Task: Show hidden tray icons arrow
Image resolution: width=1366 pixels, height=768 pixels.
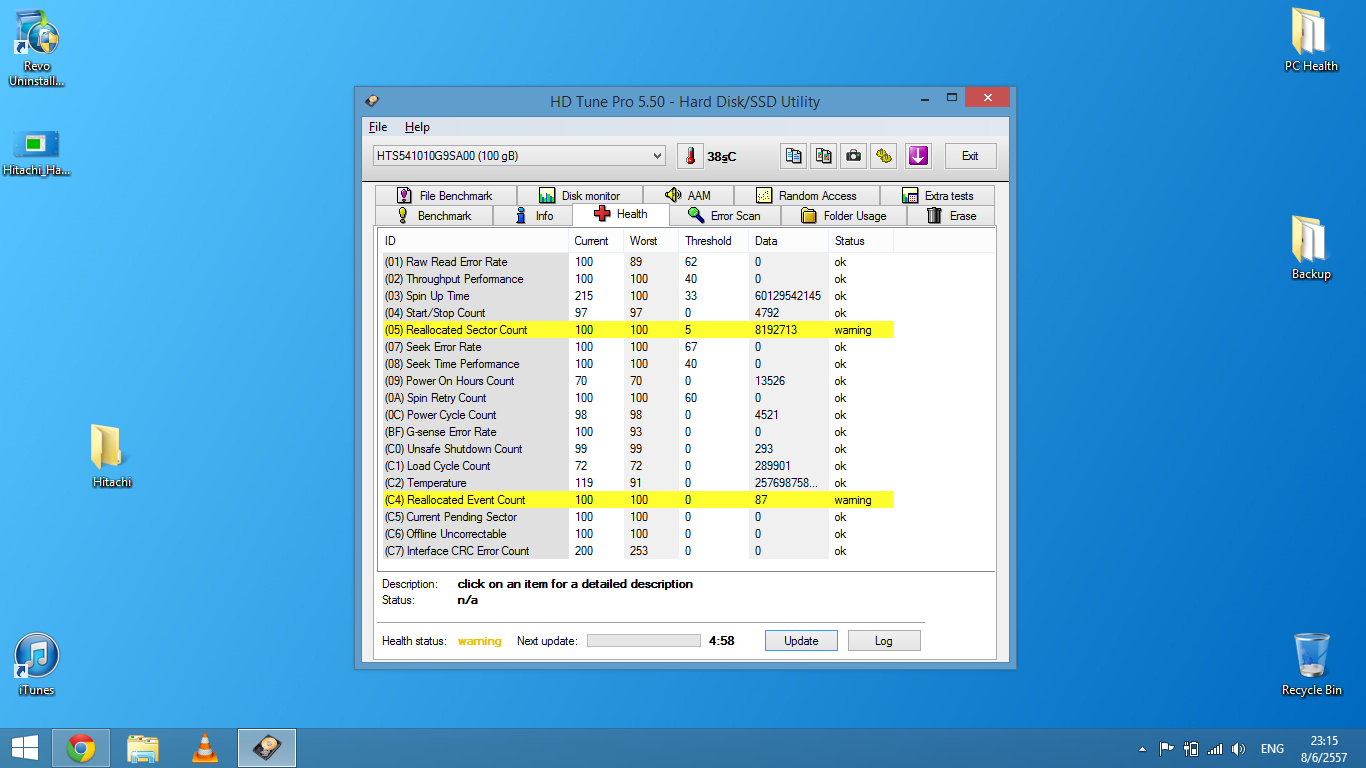Action: pos(1142,749)
